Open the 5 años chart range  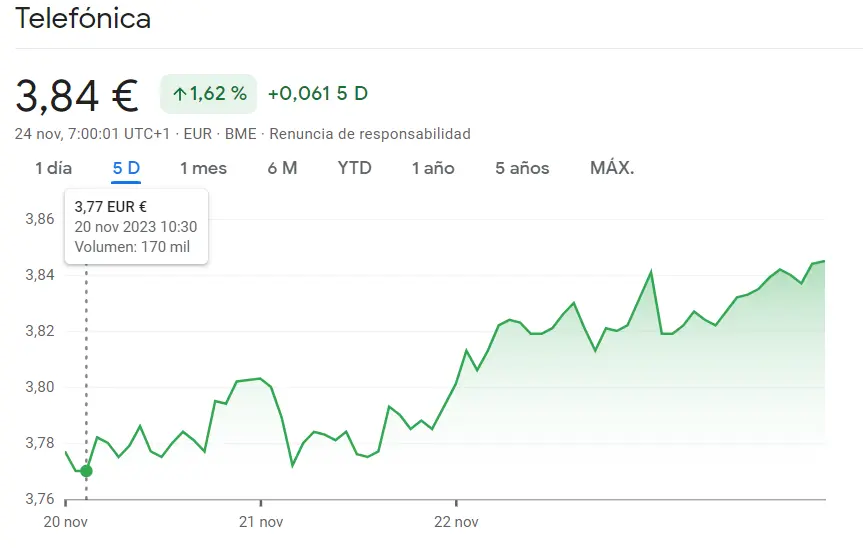pos(522,168)
